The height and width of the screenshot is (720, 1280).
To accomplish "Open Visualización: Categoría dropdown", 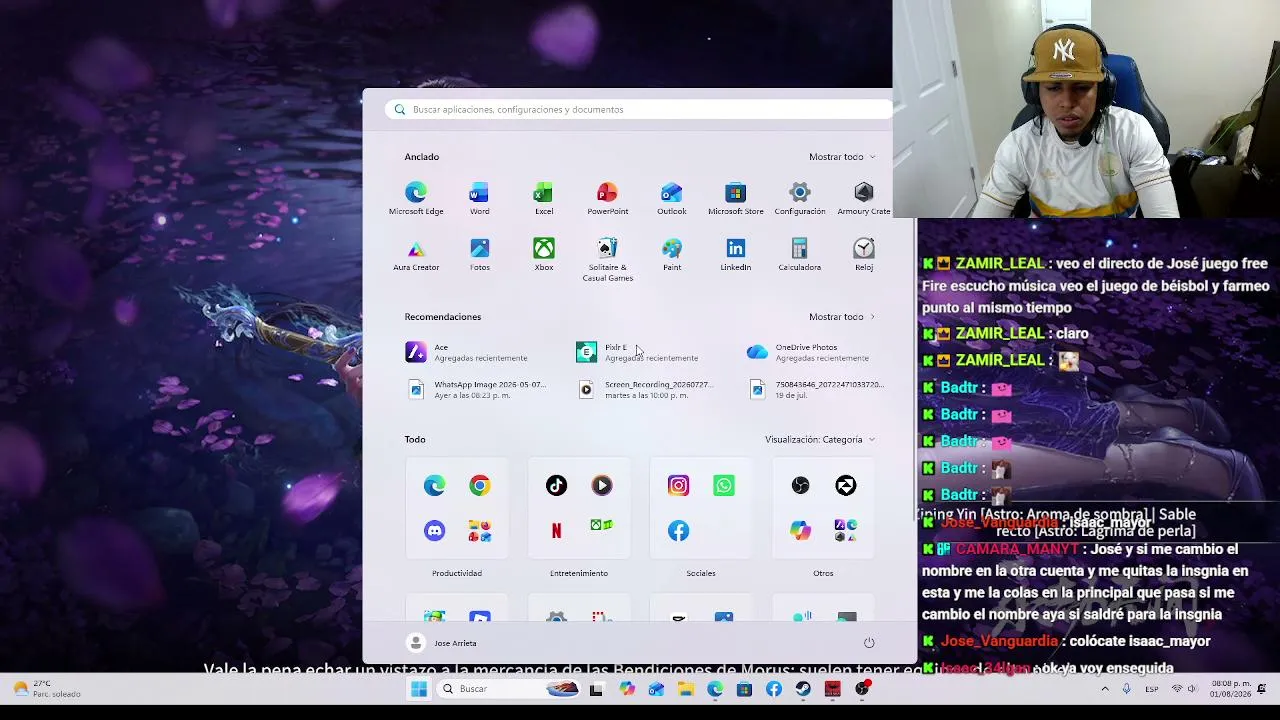I will (820, 440).
